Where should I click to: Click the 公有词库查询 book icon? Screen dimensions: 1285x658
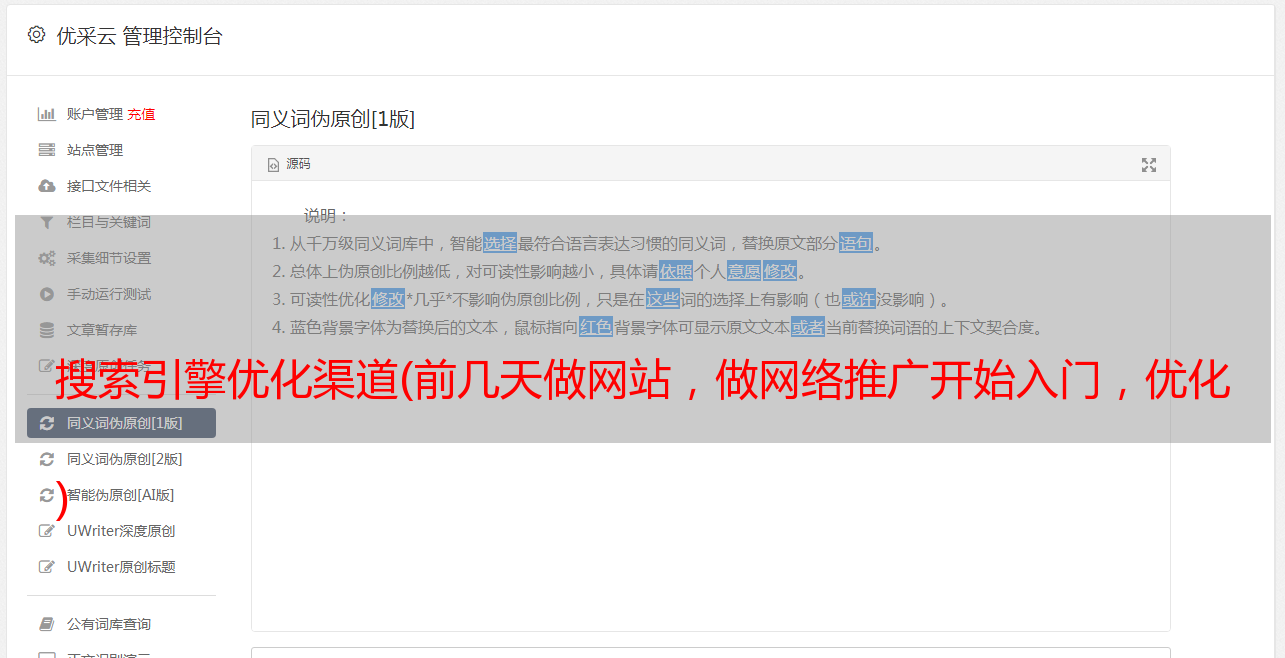pyautogui.click(x=46, y=624)
